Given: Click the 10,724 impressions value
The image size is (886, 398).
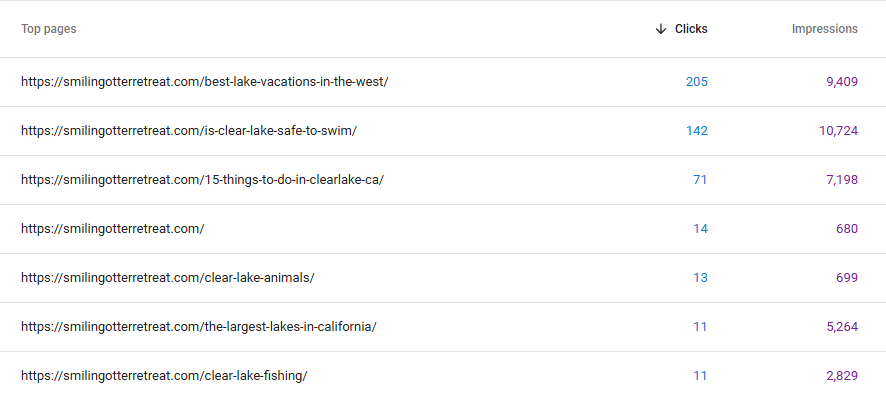Looking at the screenshot, I should [839, 131].
